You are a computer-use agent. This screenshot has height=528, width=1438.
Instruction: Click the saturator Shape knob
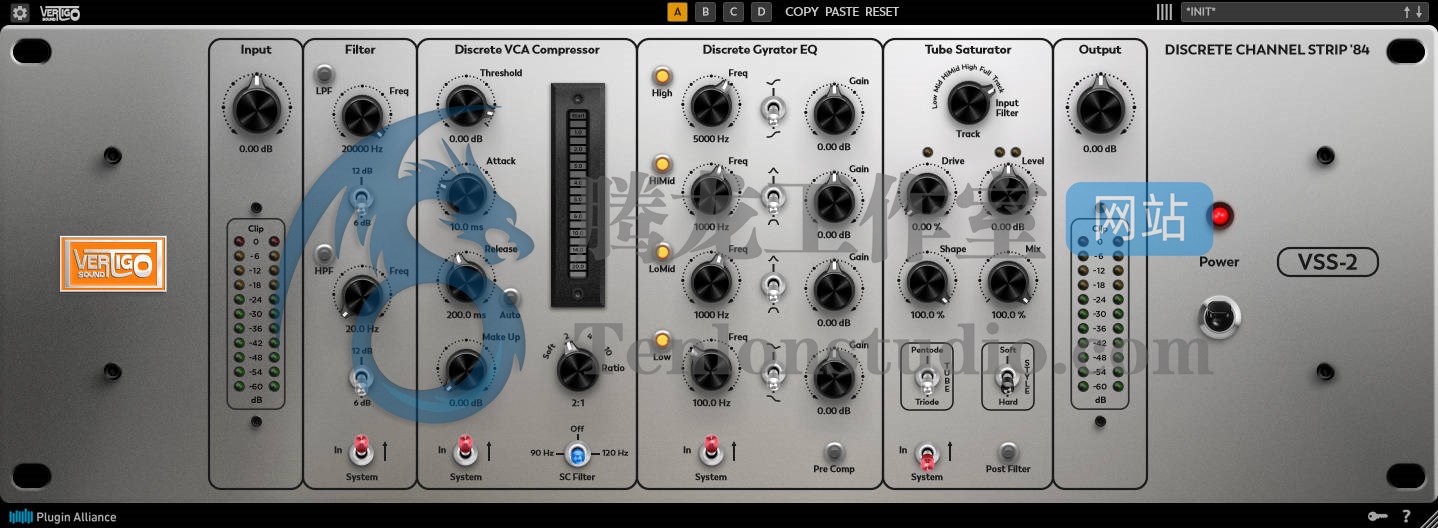[926, 281]
